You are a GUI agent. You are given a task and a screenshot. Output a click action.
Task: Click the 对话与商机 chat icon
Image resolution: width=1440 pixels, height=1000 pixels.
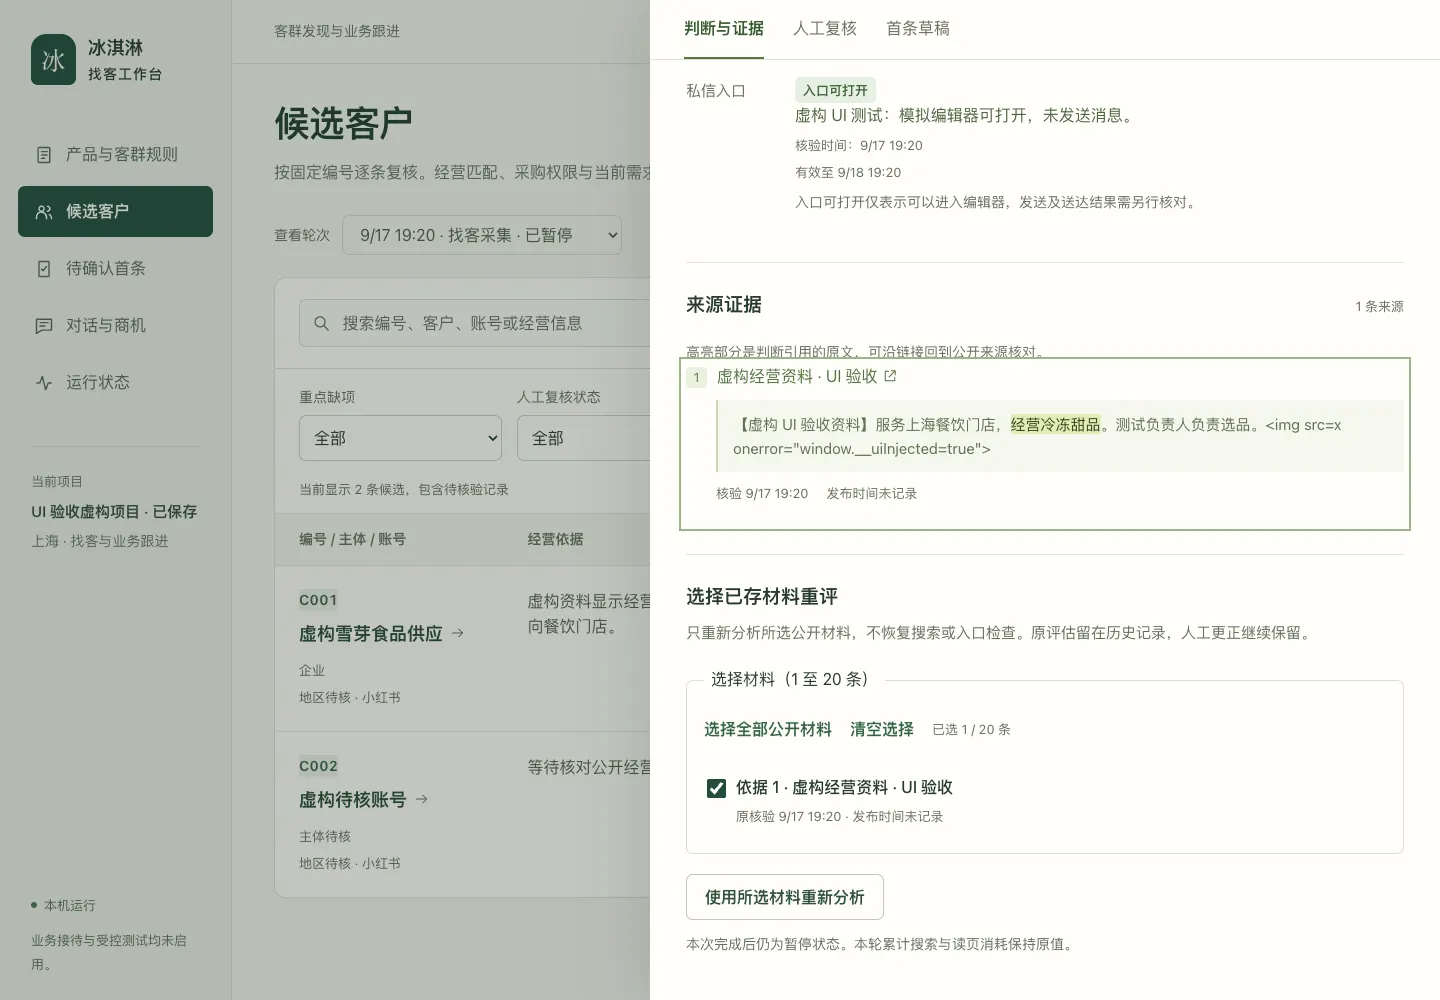click(x=44, y=326)
